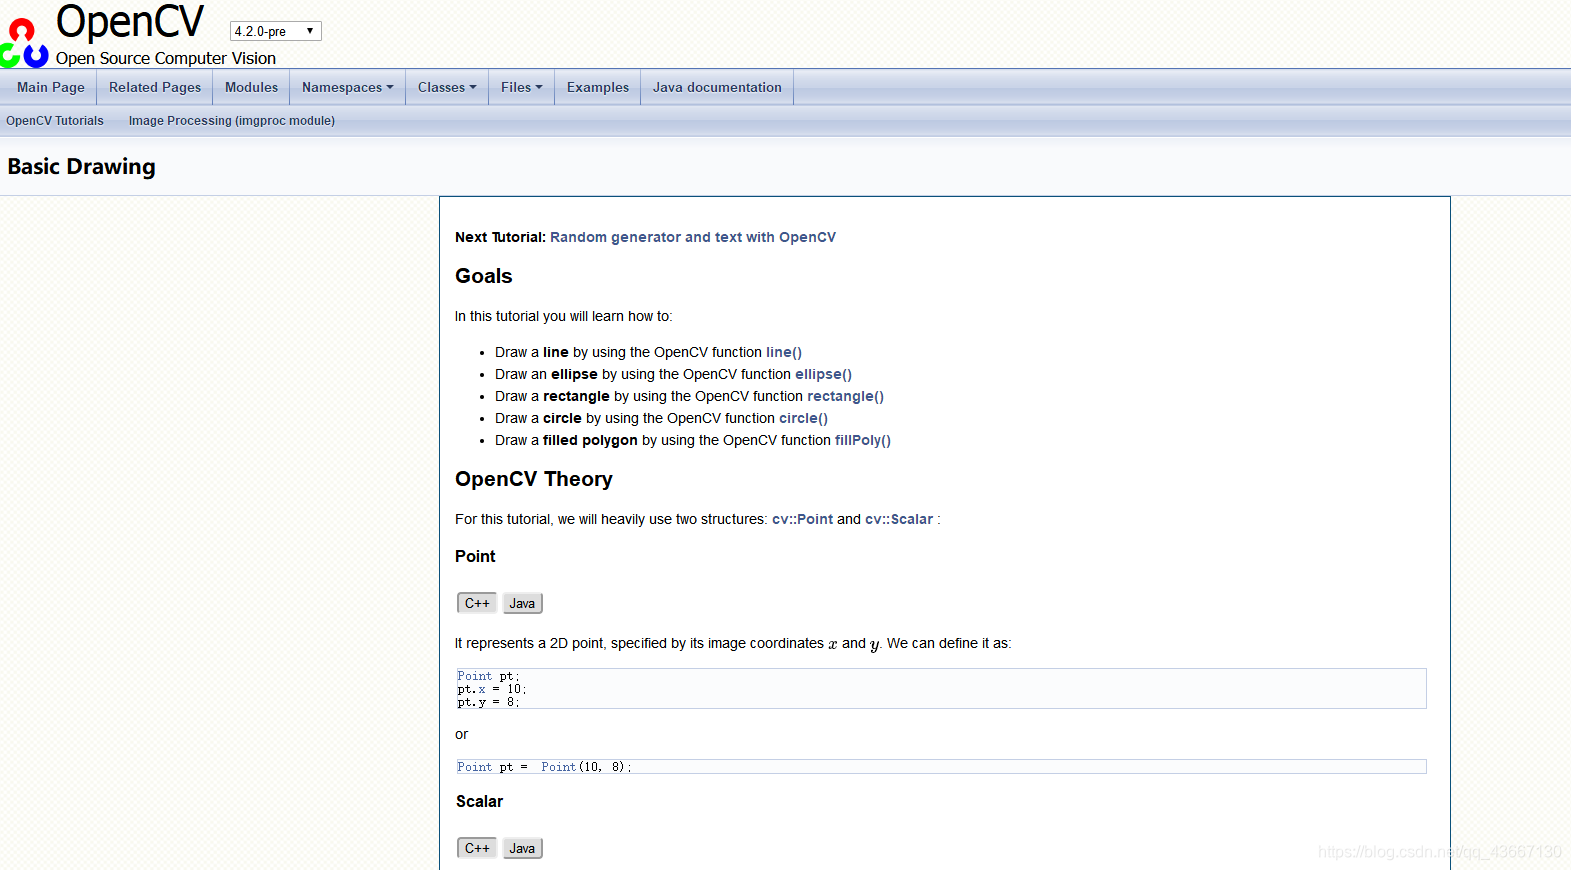Click the 'Open Source Computer Vision' subtitle

click(166, 58)
